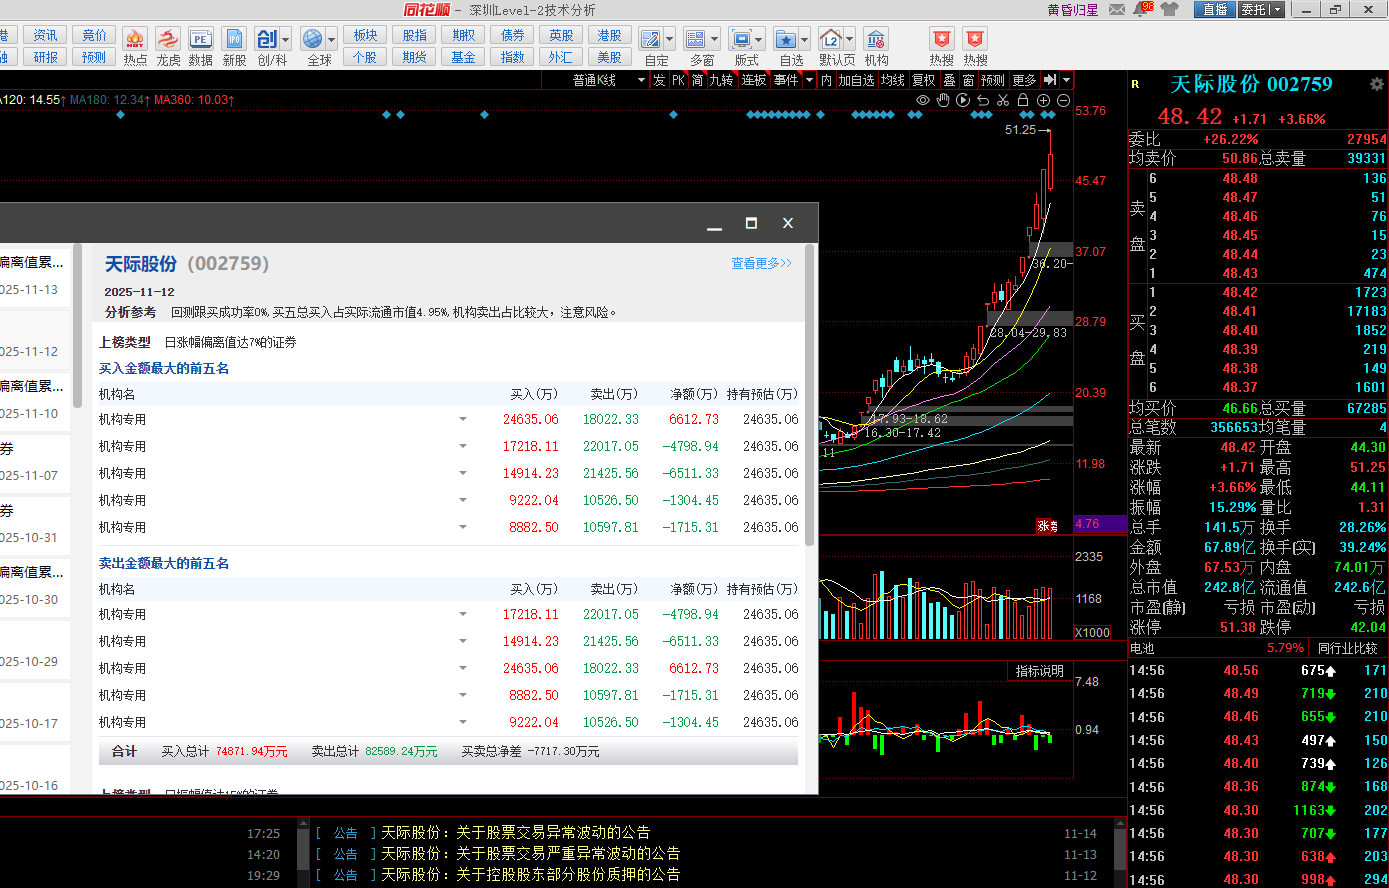Open the 港股 Hong Kong stocks menu
The height and width of the screenshot is (888, 1389).
[610, 35]
